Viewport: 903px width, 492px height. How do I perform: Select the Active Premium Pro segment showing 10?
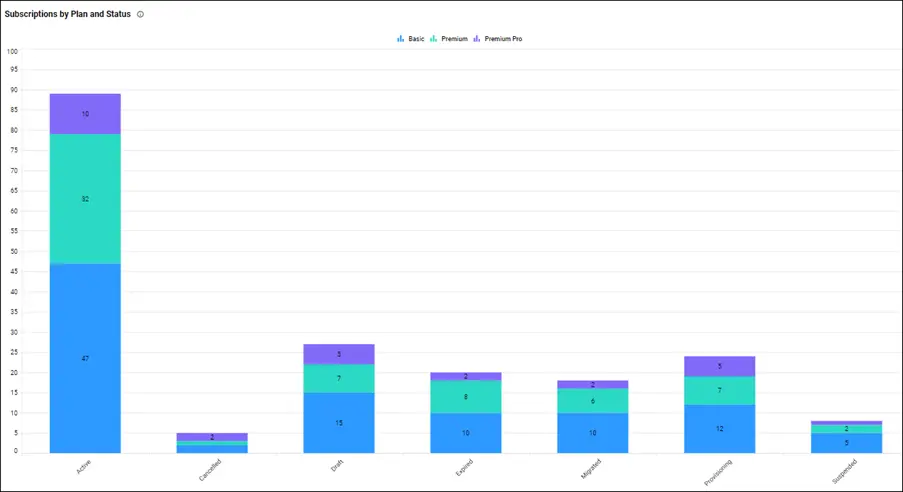click(85, 114)
